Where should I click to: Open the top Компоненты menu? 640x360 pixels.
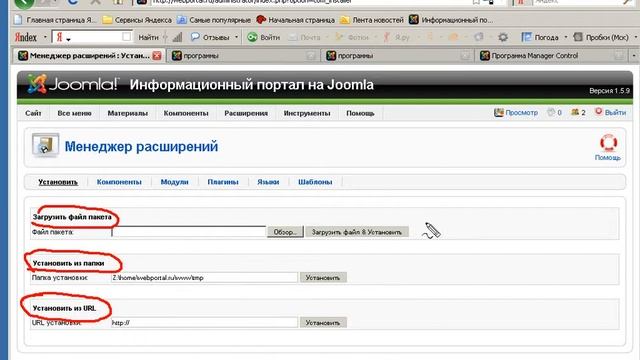(186, 113)
